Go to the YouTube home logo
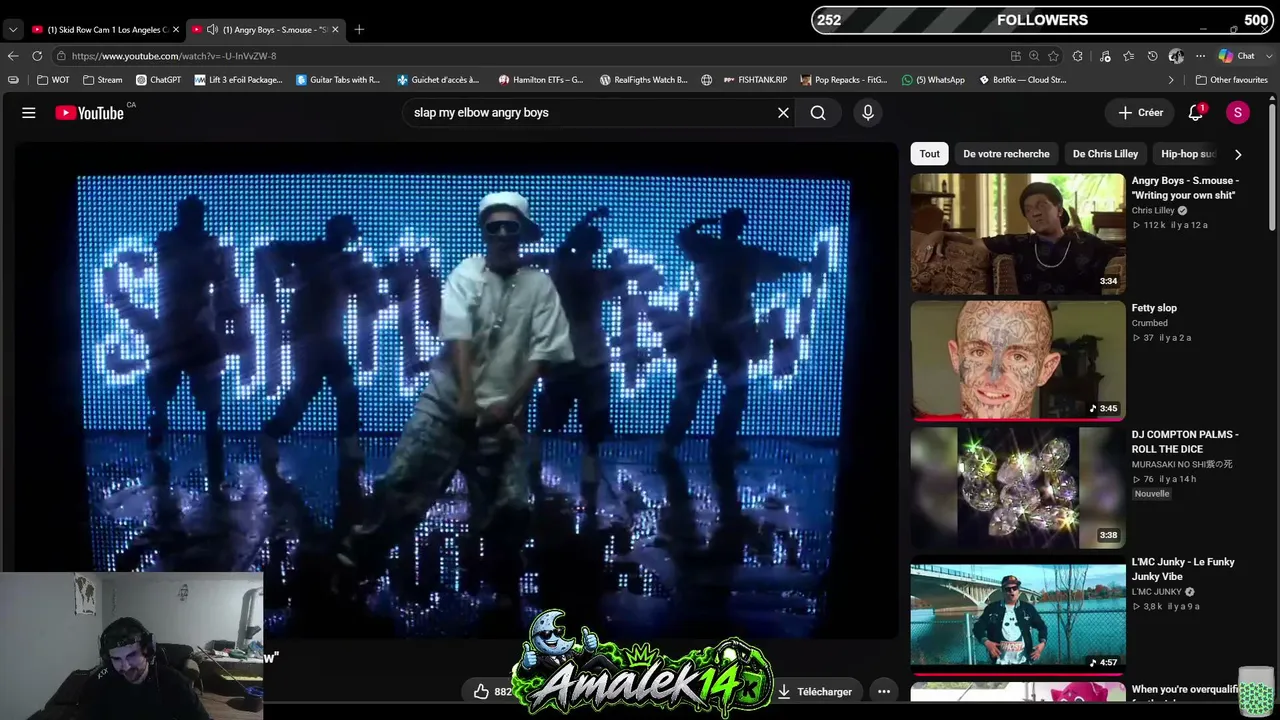 (x=90, y=113)
